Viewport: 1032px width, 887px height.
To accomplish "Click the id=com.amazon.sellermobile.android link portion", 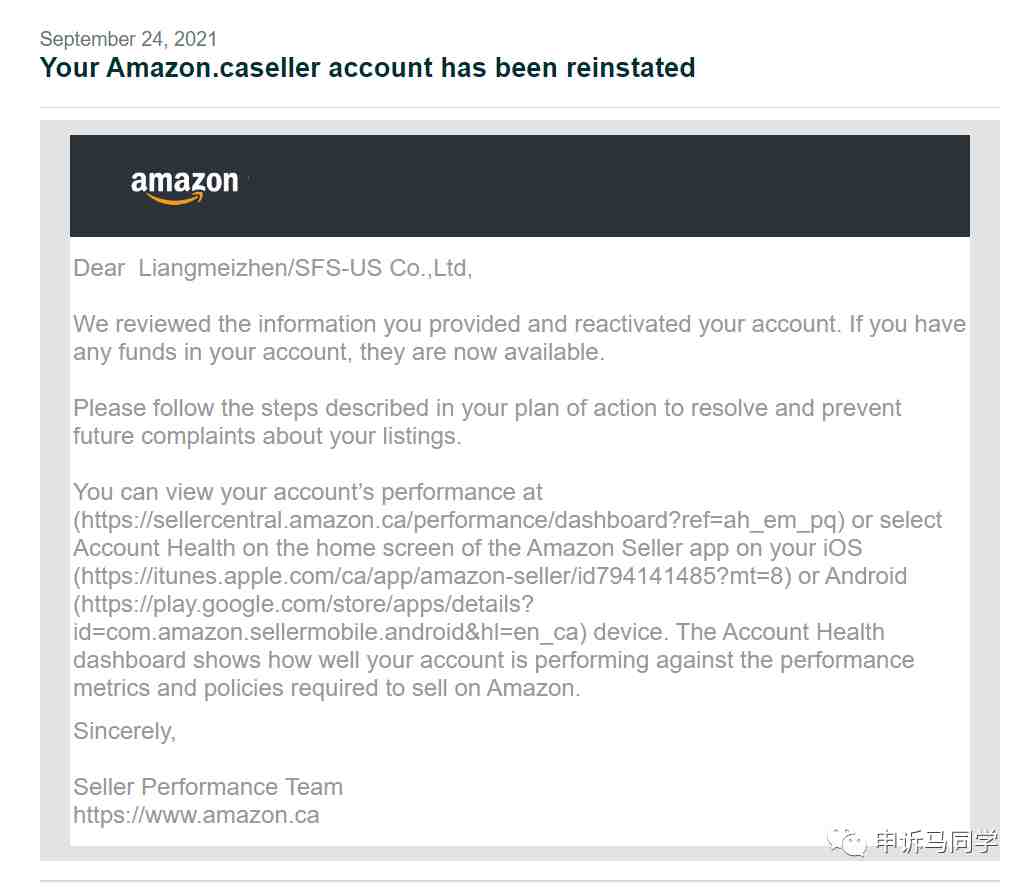I will coord(330,632).
